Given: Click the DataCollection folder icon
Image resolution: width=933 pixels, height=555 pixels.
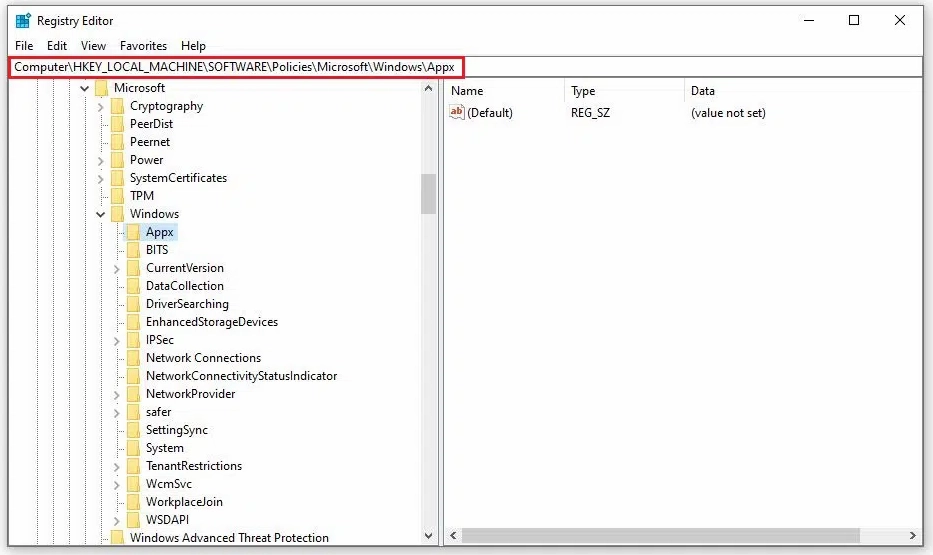Looking at the screenshot, I should 134,286.
